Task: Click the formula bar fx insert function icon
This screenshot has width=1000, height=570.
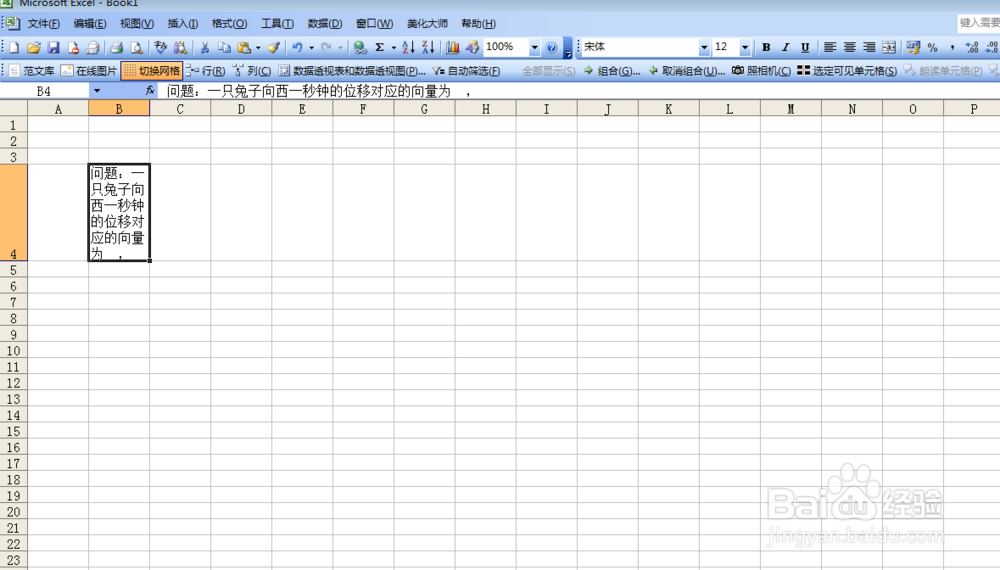Action: point(150,91)
